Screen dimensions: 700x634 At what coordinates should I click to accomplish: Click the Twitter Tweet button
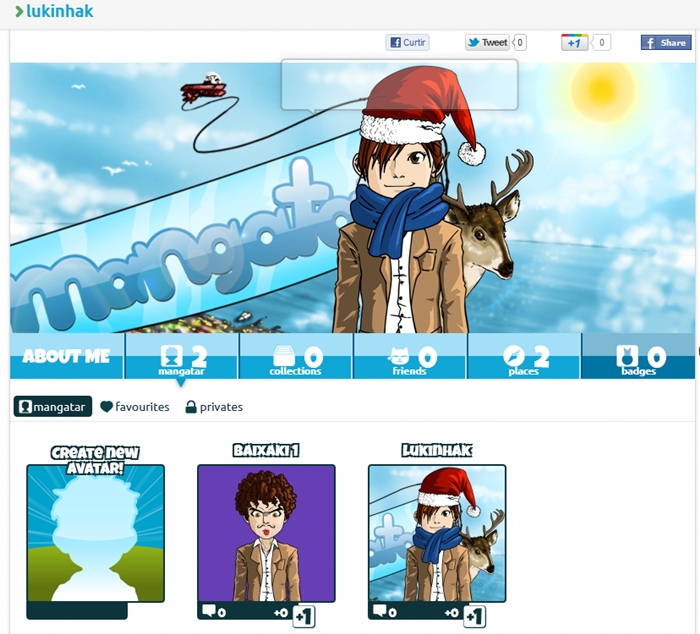click(x=487, y=42)
